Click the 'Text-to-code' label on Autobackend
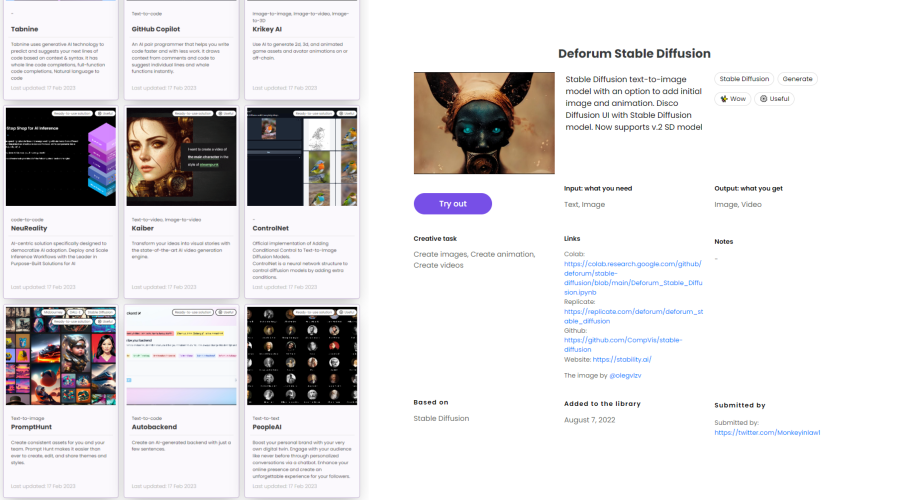Screen dimensions: 898x500 coord(147,418)
